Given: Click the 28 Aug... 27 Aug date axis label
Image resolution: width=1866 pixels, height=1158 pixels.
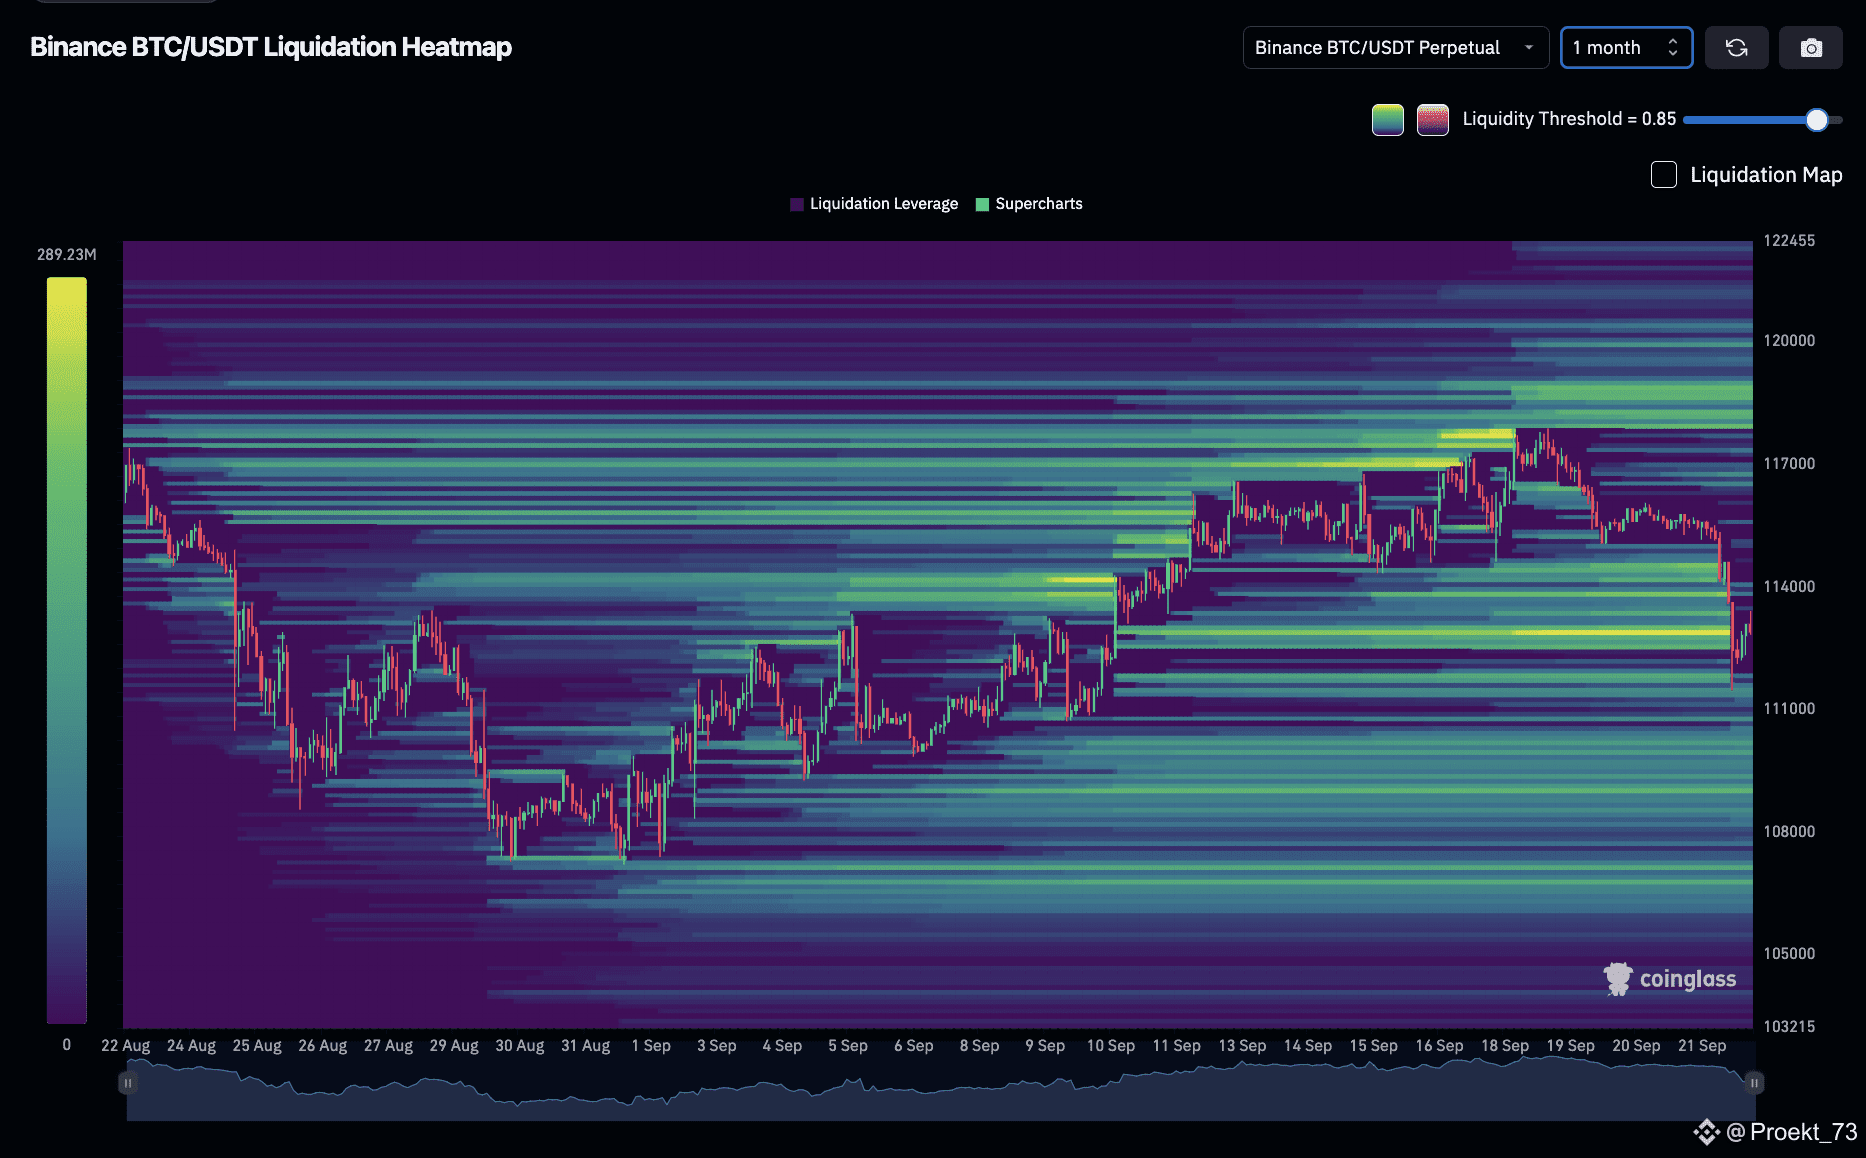Looking at the screenshot, I should pos(388,1046).
